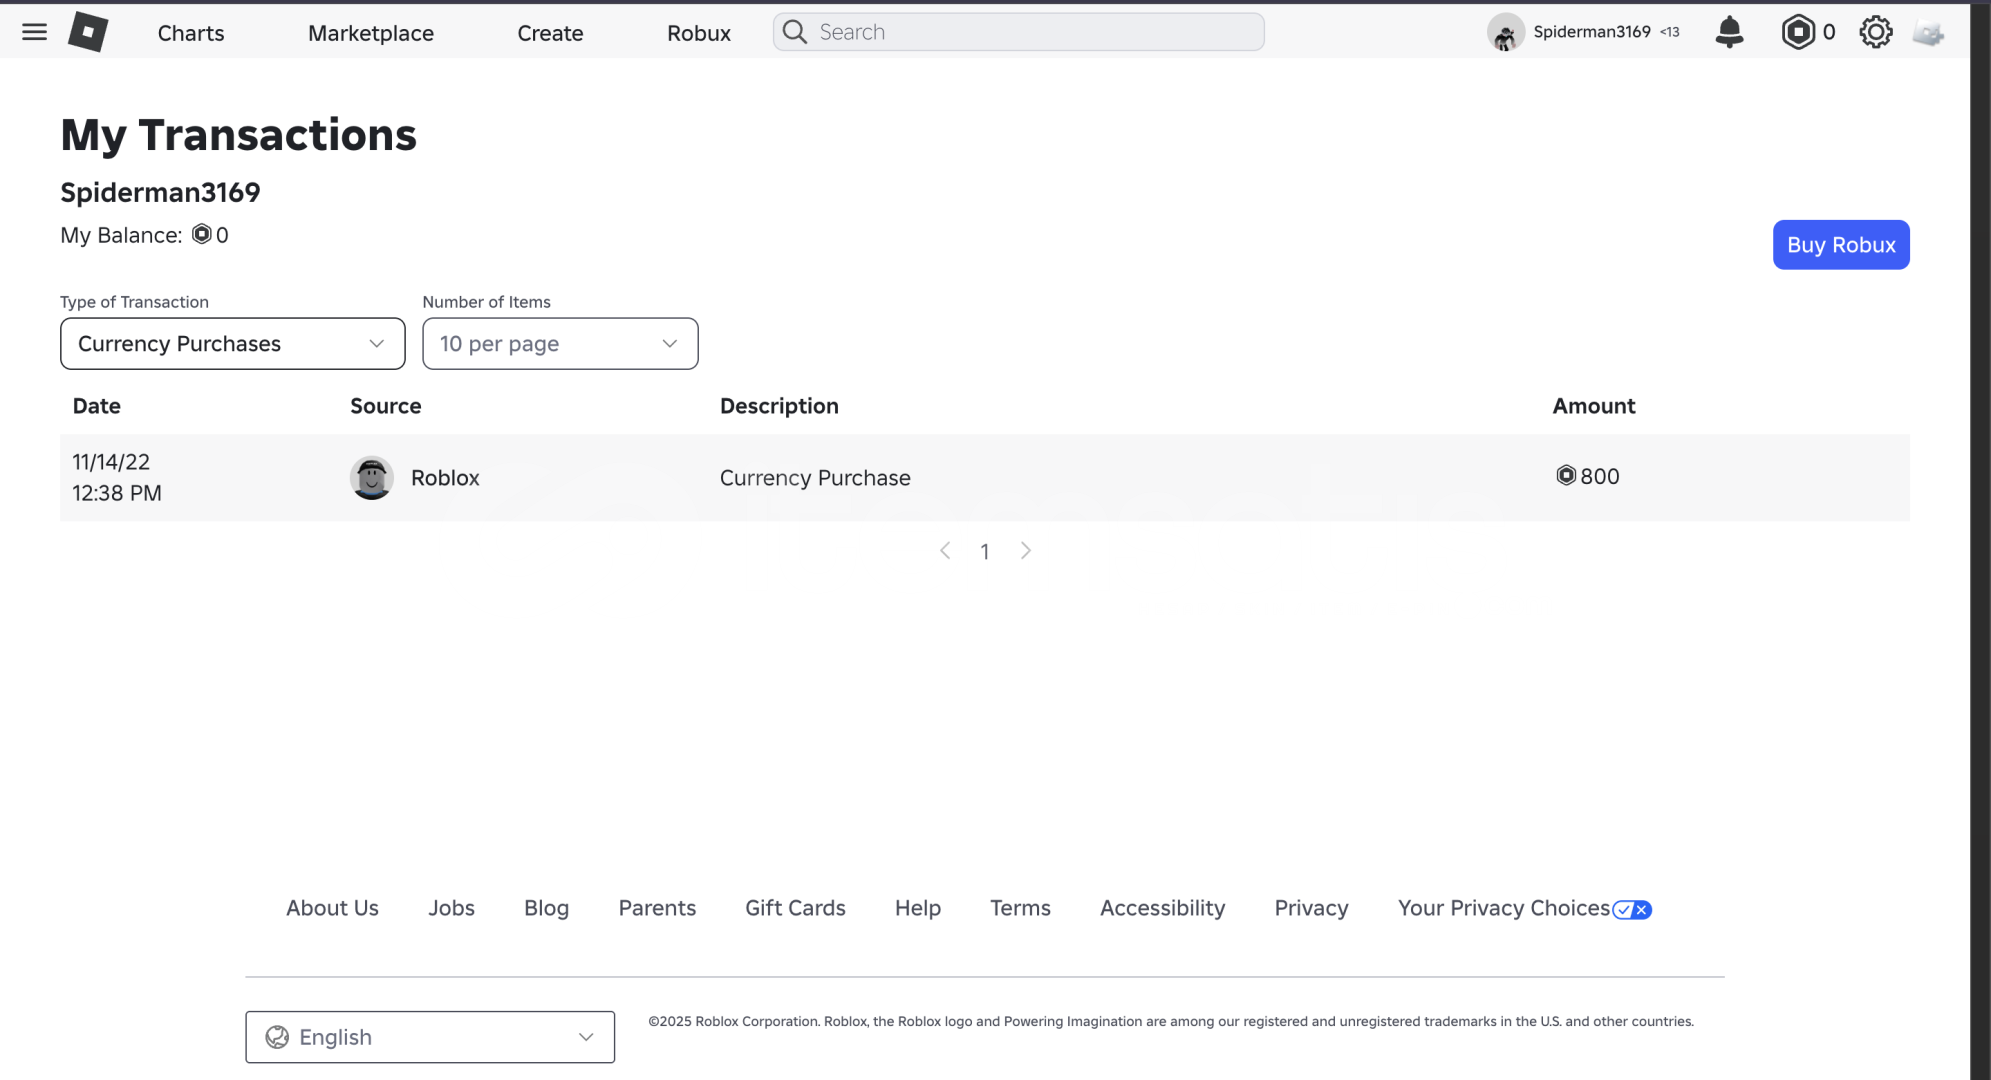Click the Robux icon beside 800 amount
Viewport: 1991px width, 1080px height.
tap(1566, 476)
